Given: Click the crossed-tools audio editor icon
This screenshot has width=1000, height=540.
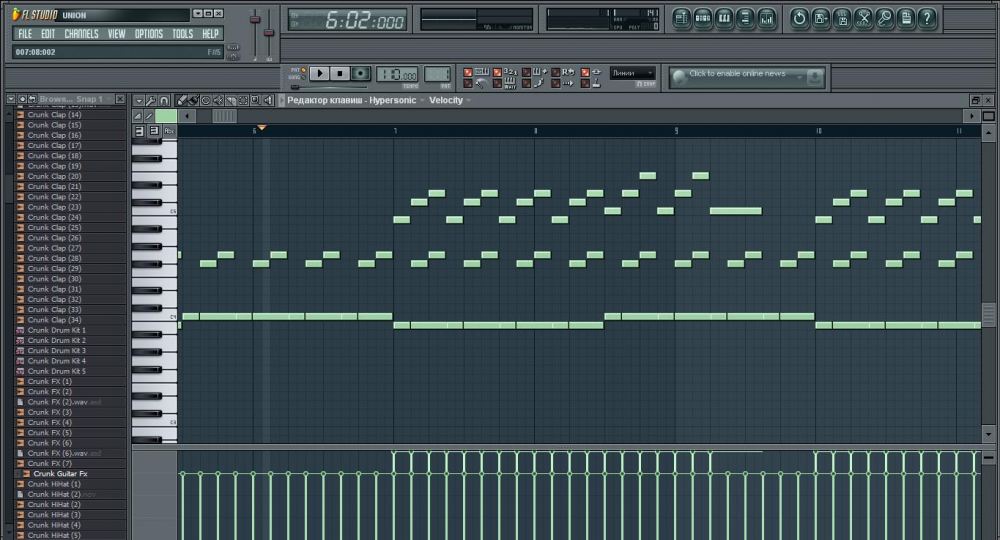Looking at the screenshot, I should (x=864, y=18).
